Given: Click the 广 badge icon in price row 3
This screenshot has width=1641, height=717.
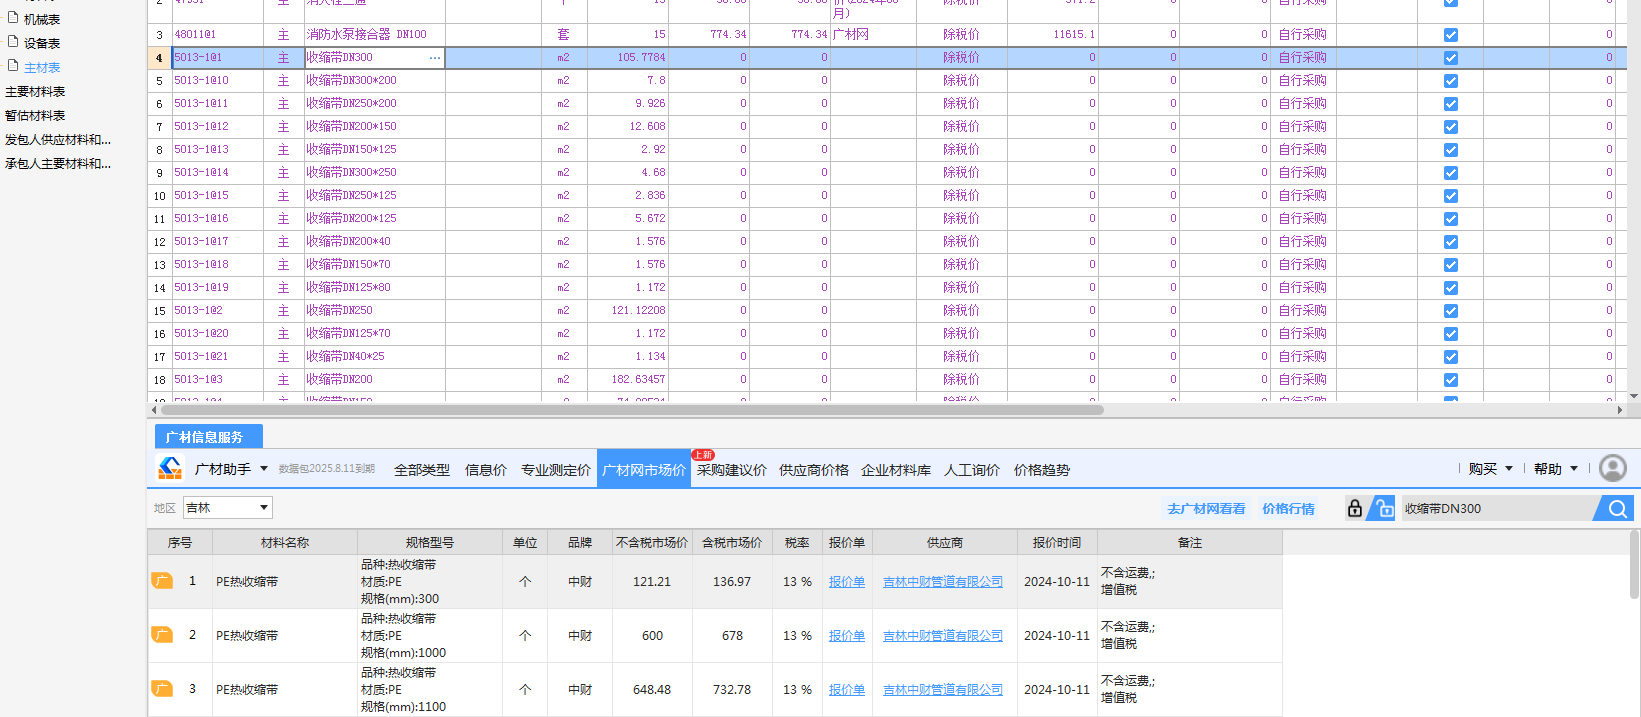Looking at the screenshot, I should [162, 689].
